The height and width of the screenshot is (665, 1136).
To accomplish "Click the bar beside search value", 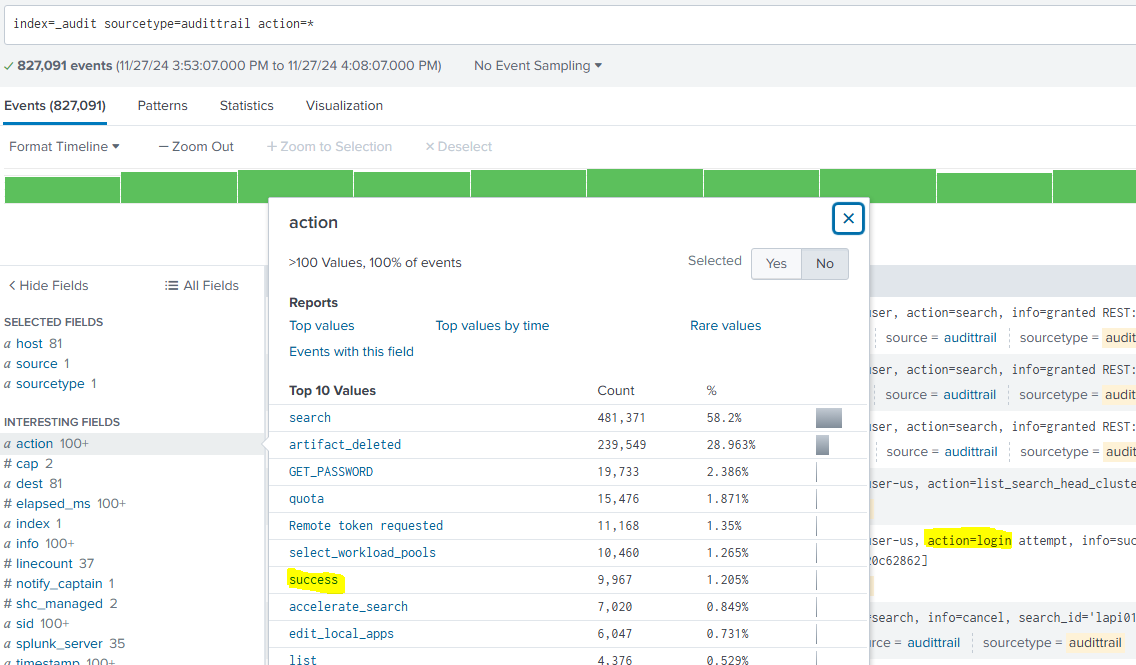I will coord(828,418).
